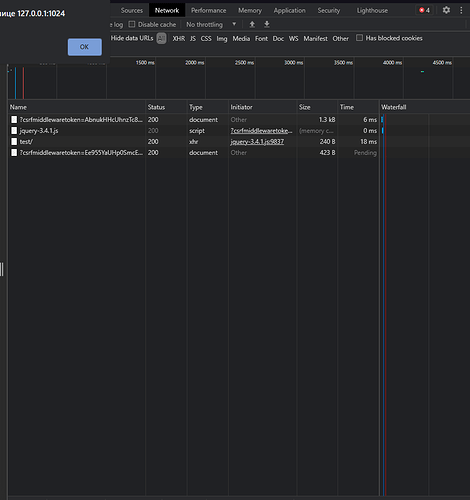
Task: Switch to the Performance tab
Action: pos(208,10)
